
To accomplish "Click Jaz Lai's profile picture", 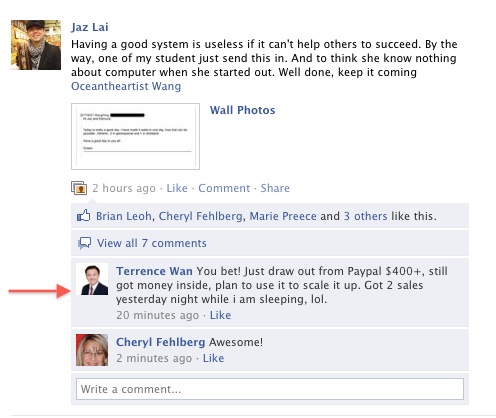I will (x=36, y=45).
